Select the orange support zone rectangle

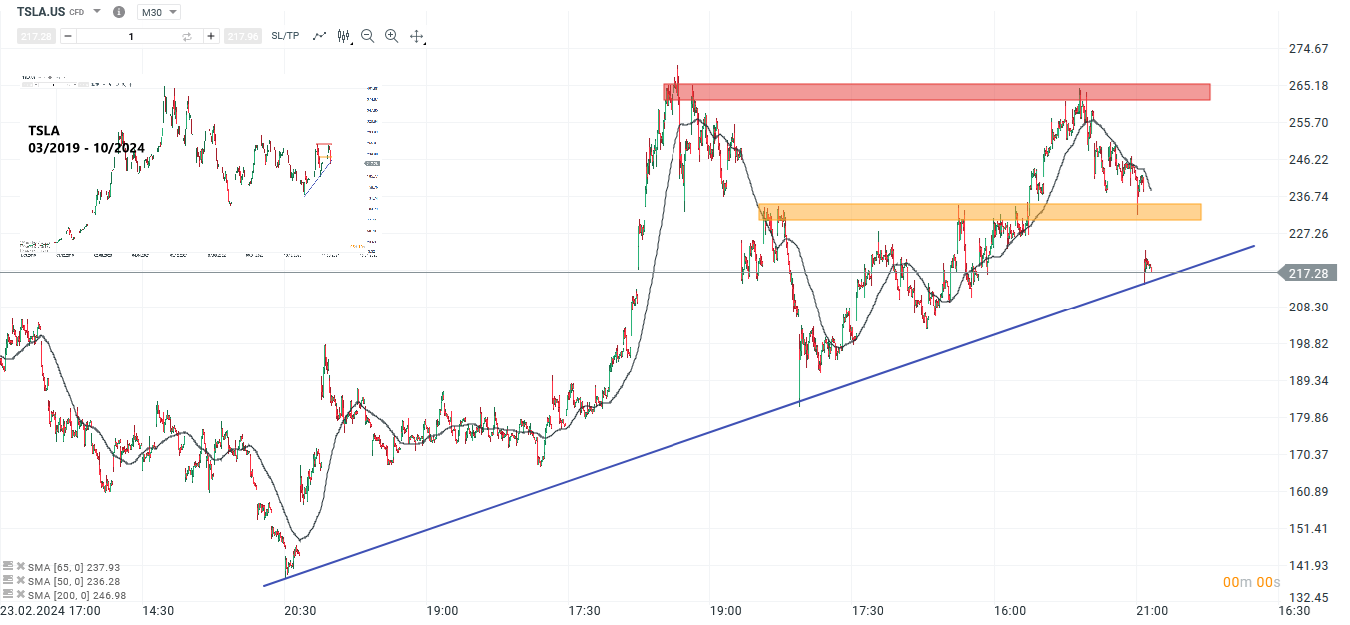click(980, 212)
